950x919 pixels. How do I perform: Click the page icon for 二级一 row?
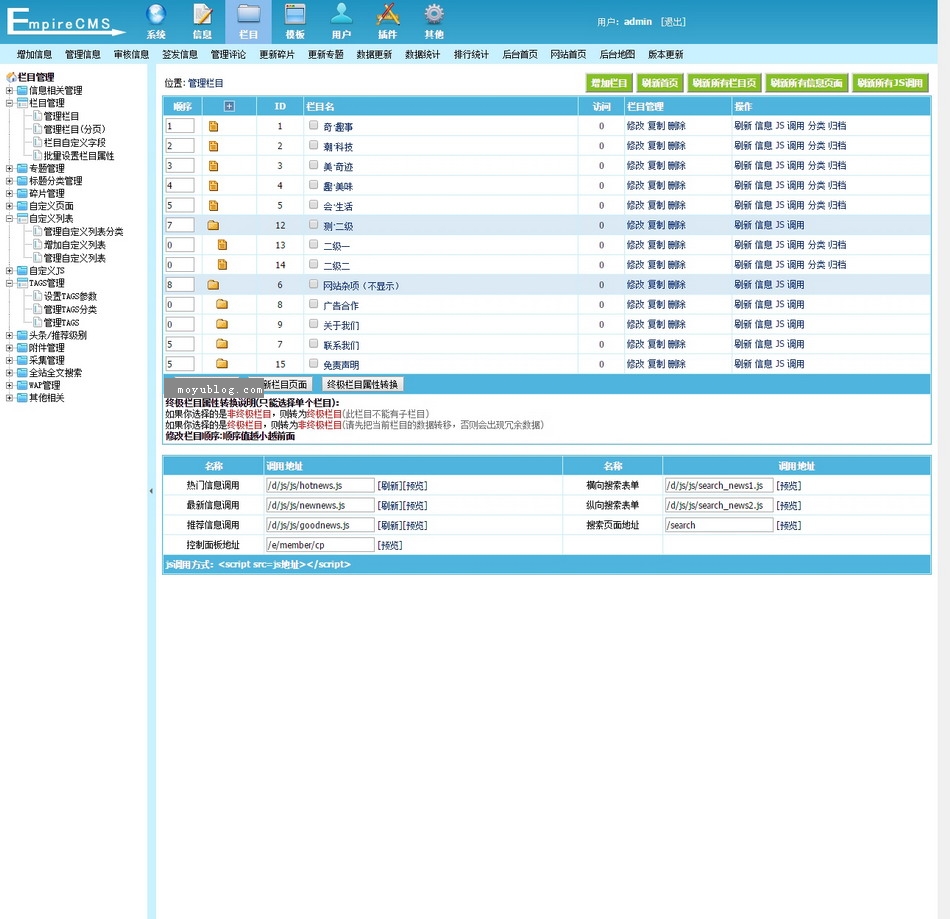point(222,245)
